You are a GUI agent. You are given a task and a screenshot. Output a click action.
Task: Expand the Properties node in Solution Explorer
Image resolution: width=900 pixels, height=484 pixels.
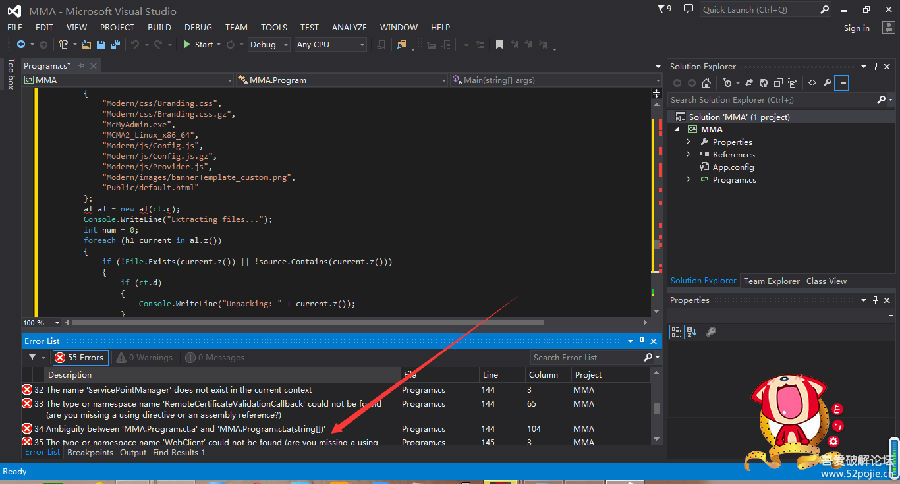(x=688, y=142)
